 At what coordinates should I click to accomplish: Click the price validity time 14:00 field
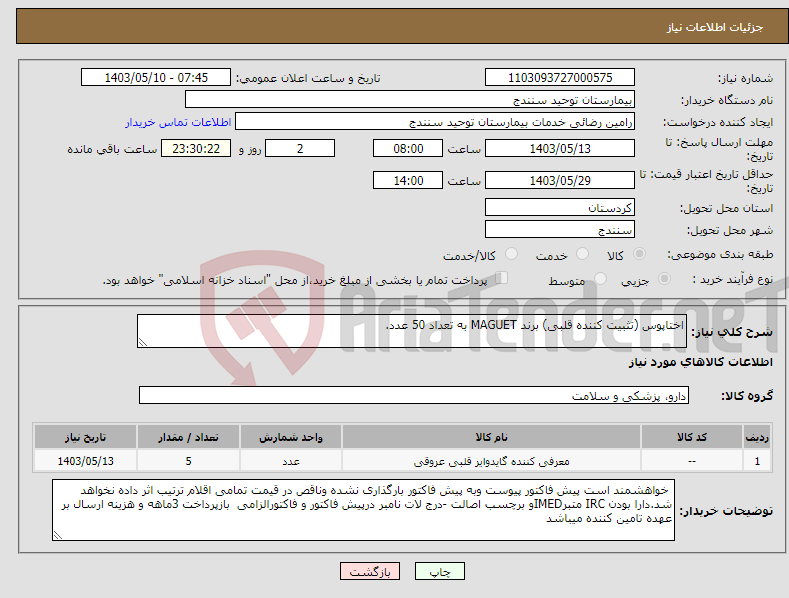tap(408, 180)
